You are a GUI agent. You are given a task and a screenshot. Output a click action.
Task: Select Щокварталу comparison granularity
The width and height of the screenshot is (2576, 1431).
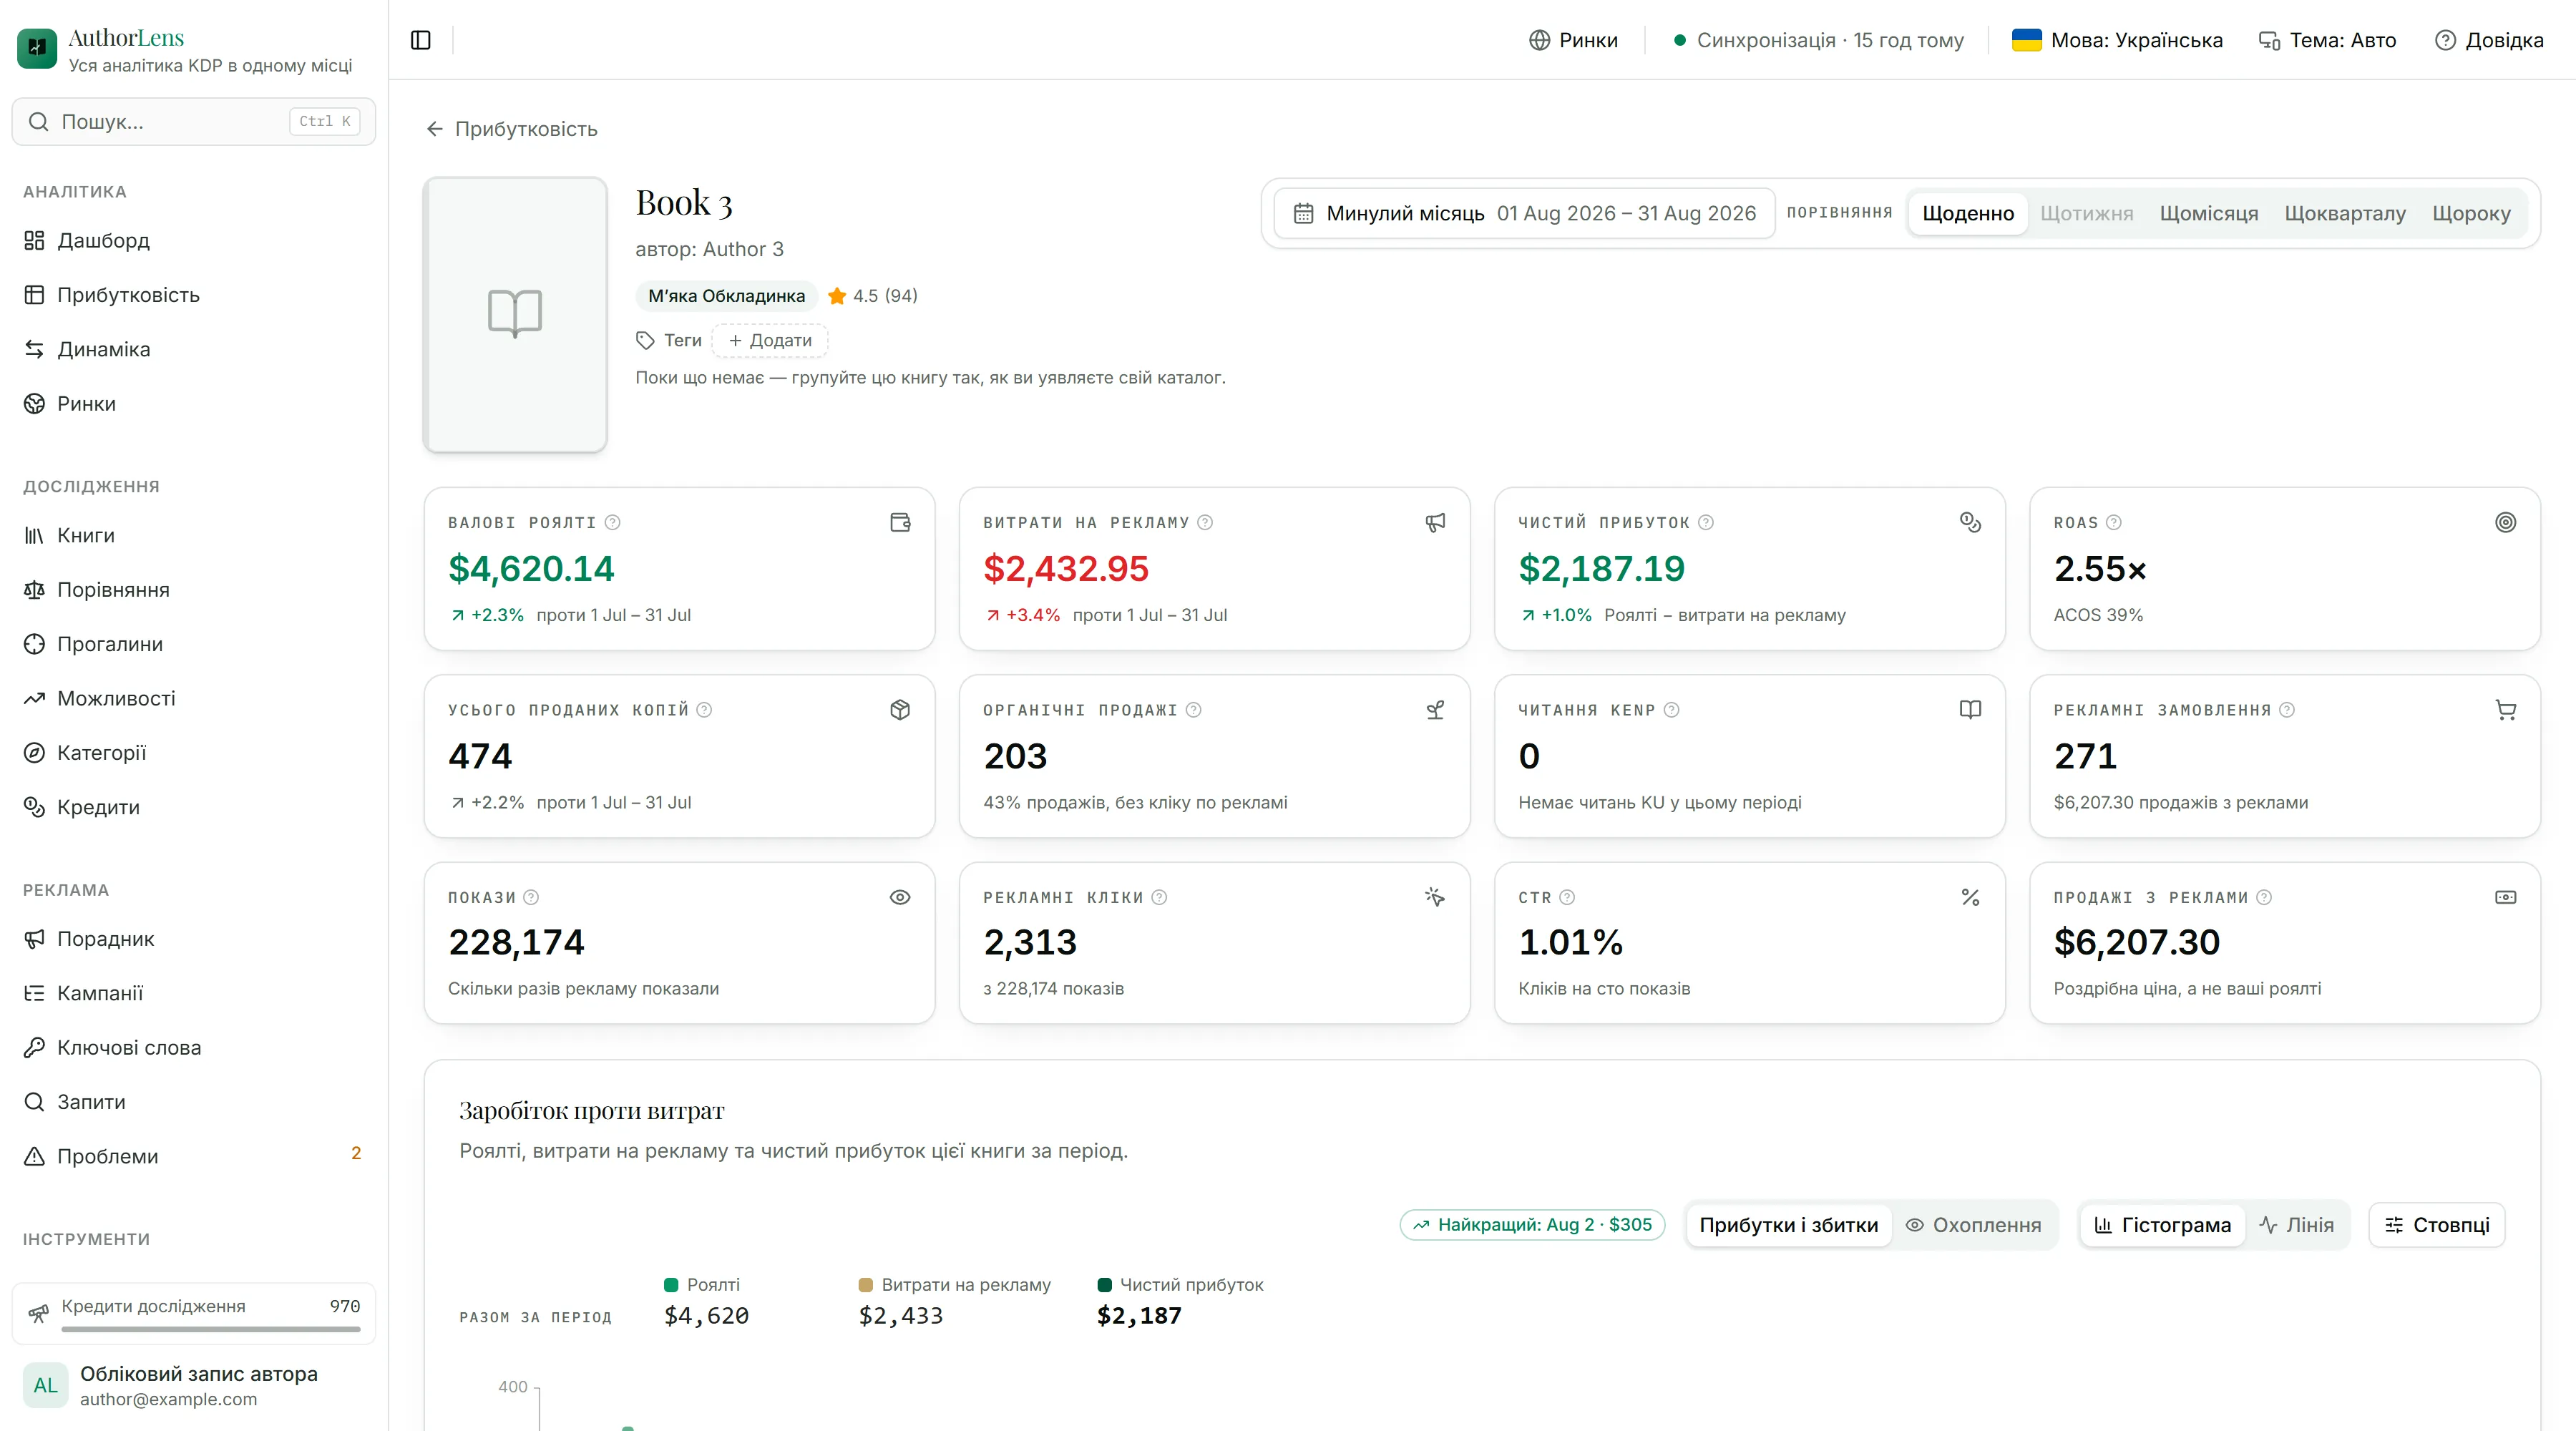[2345, 213]
